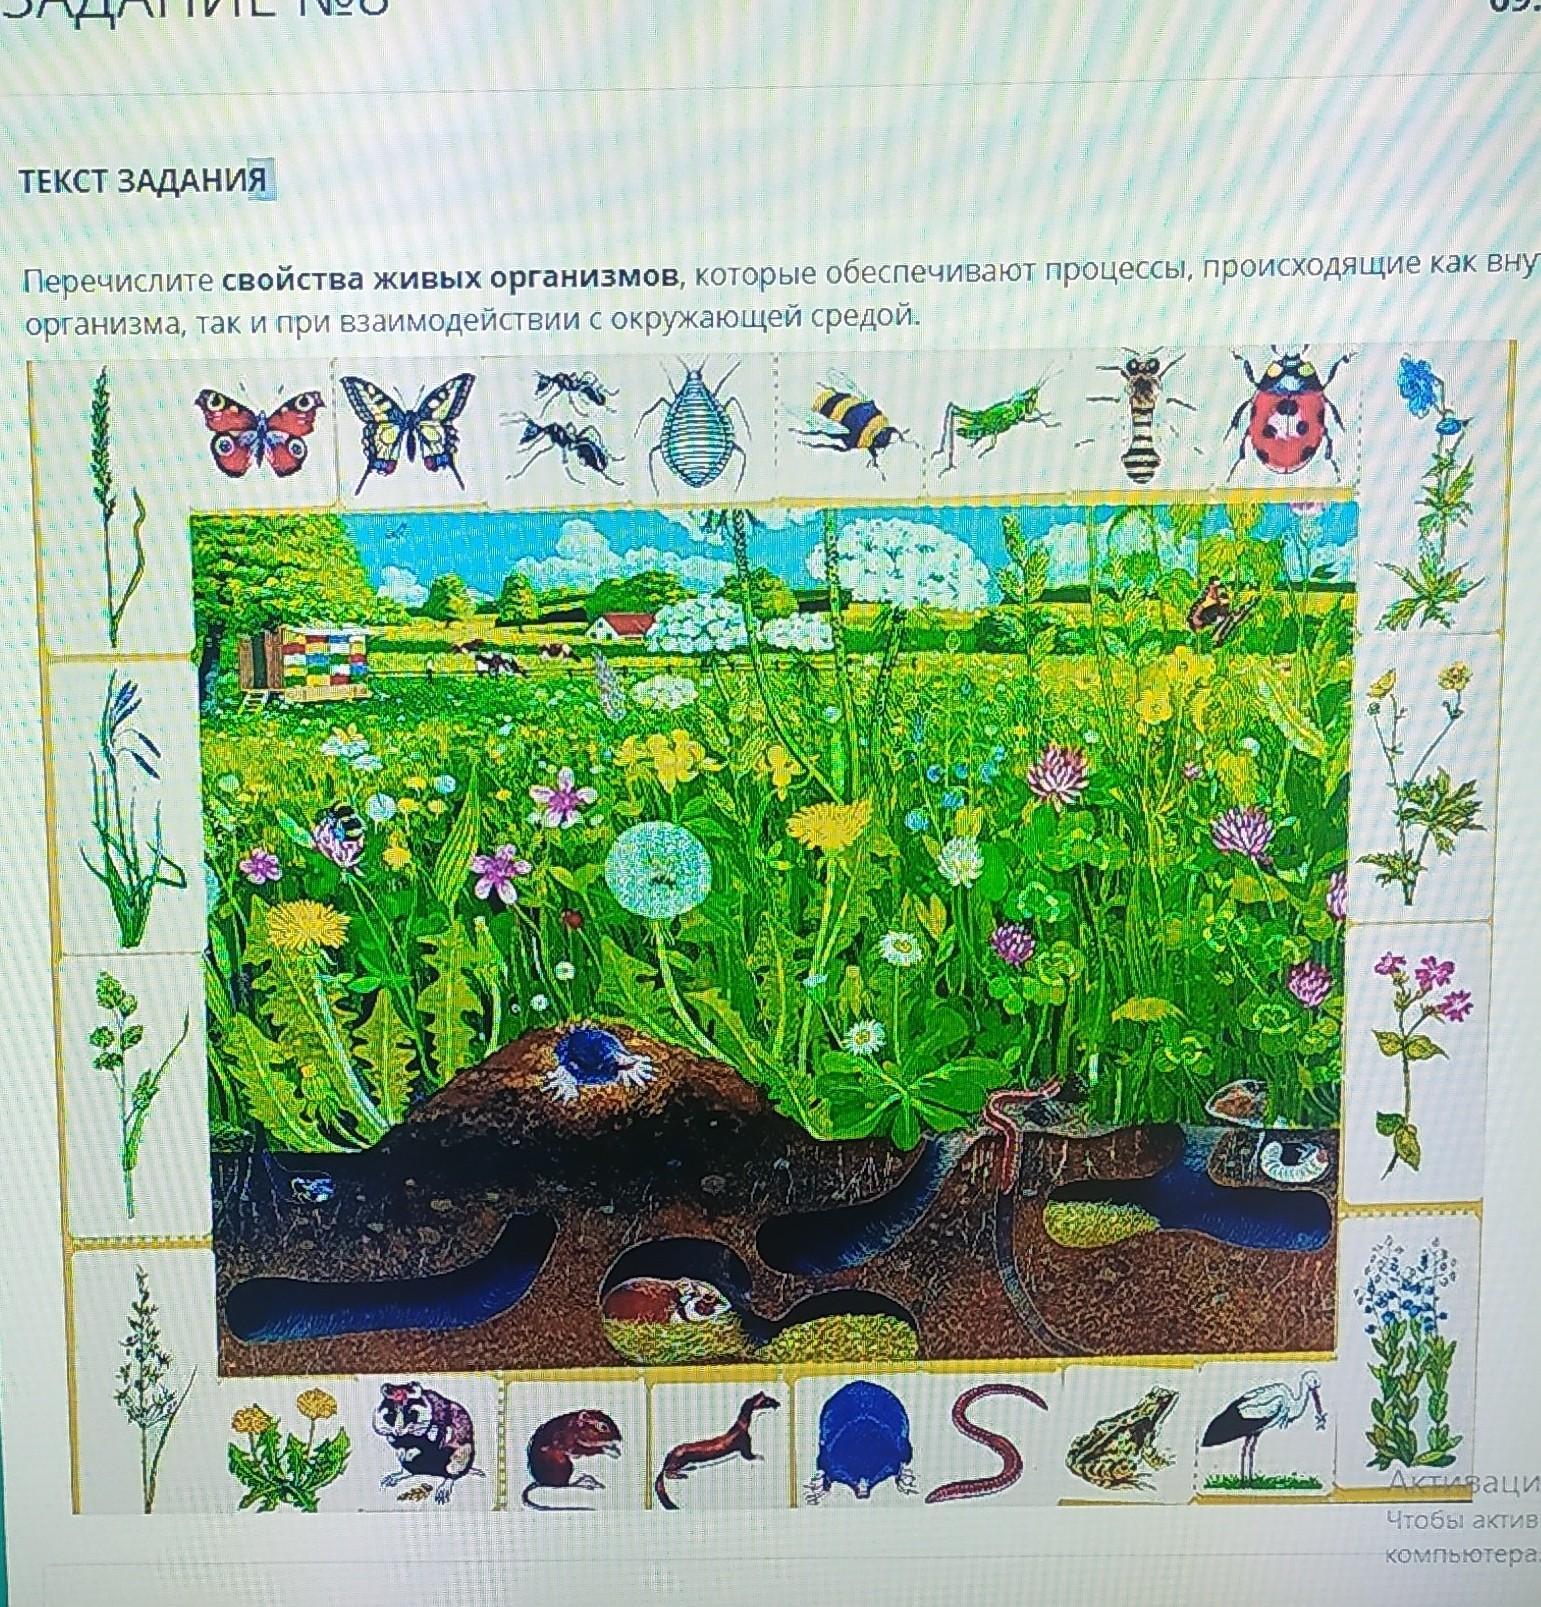Click the white stork picture
The image size is (1541, 1607).
click(x=1264, y=1430)
